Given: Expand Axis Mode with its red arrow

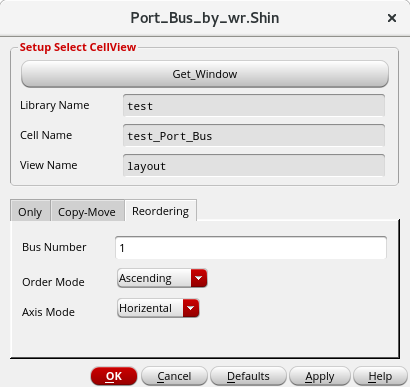Looking at the screenshot, I should tap(191, 308).
